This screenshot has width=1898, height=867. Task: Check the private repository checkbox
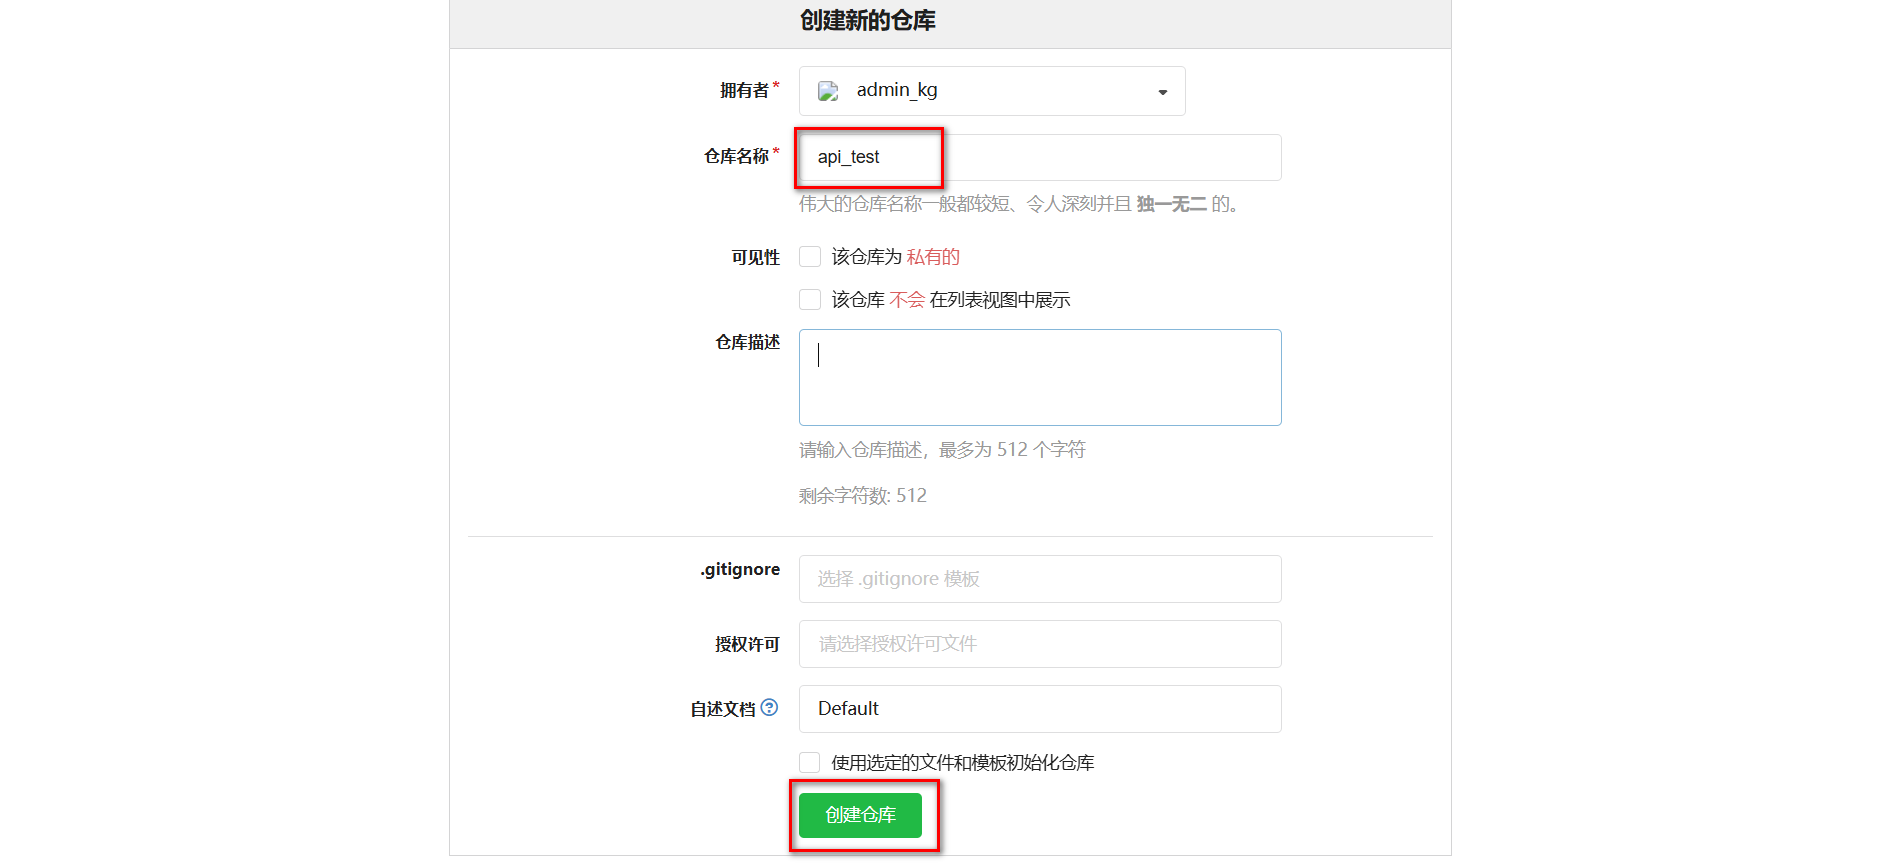[x=810, y=257]
